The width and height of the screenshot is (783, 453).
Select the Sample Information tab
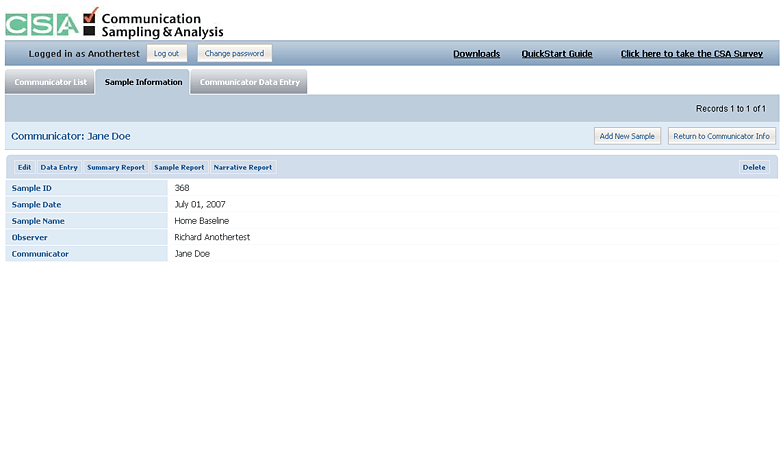click(143, 83)
